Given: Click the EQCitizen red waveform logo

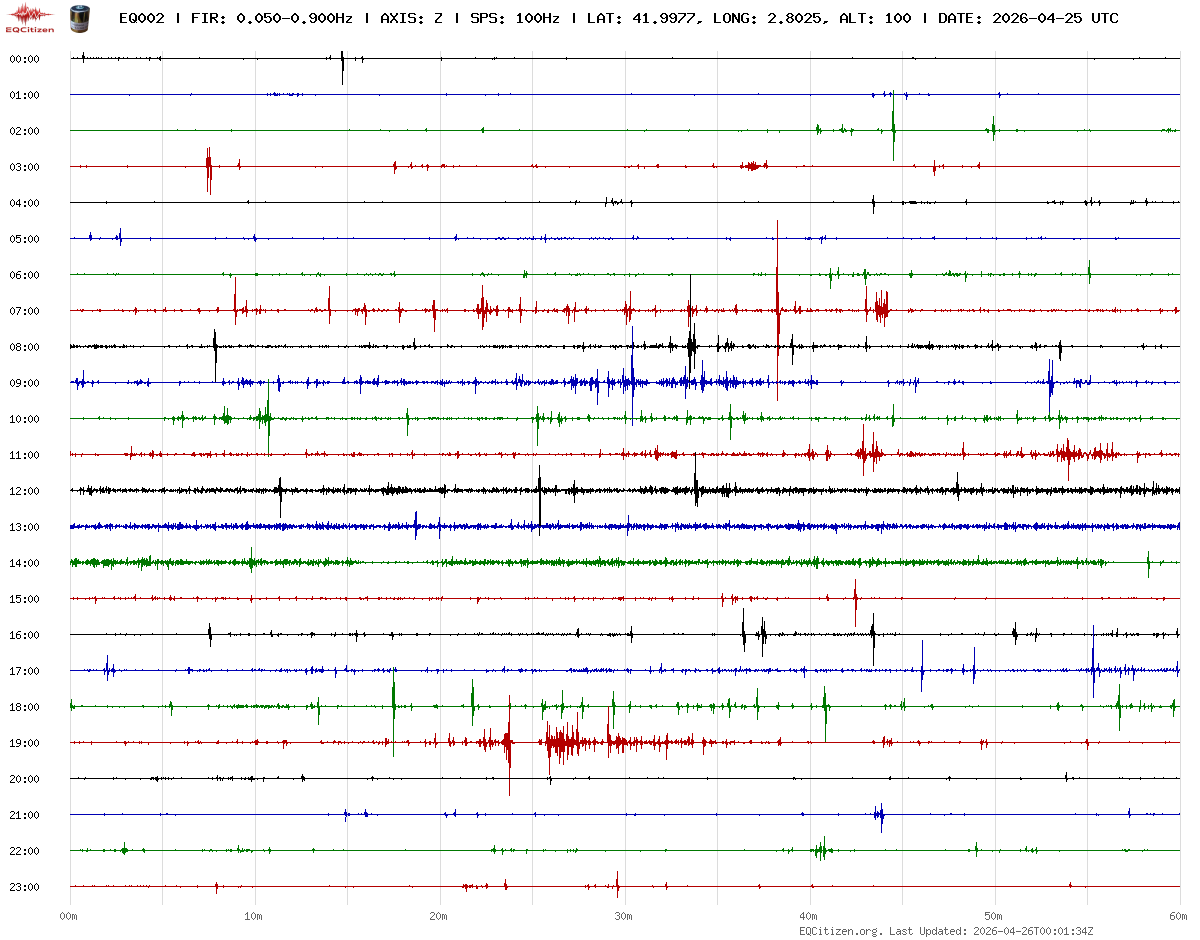Looking at the screenshot, I should pos(29,17).
